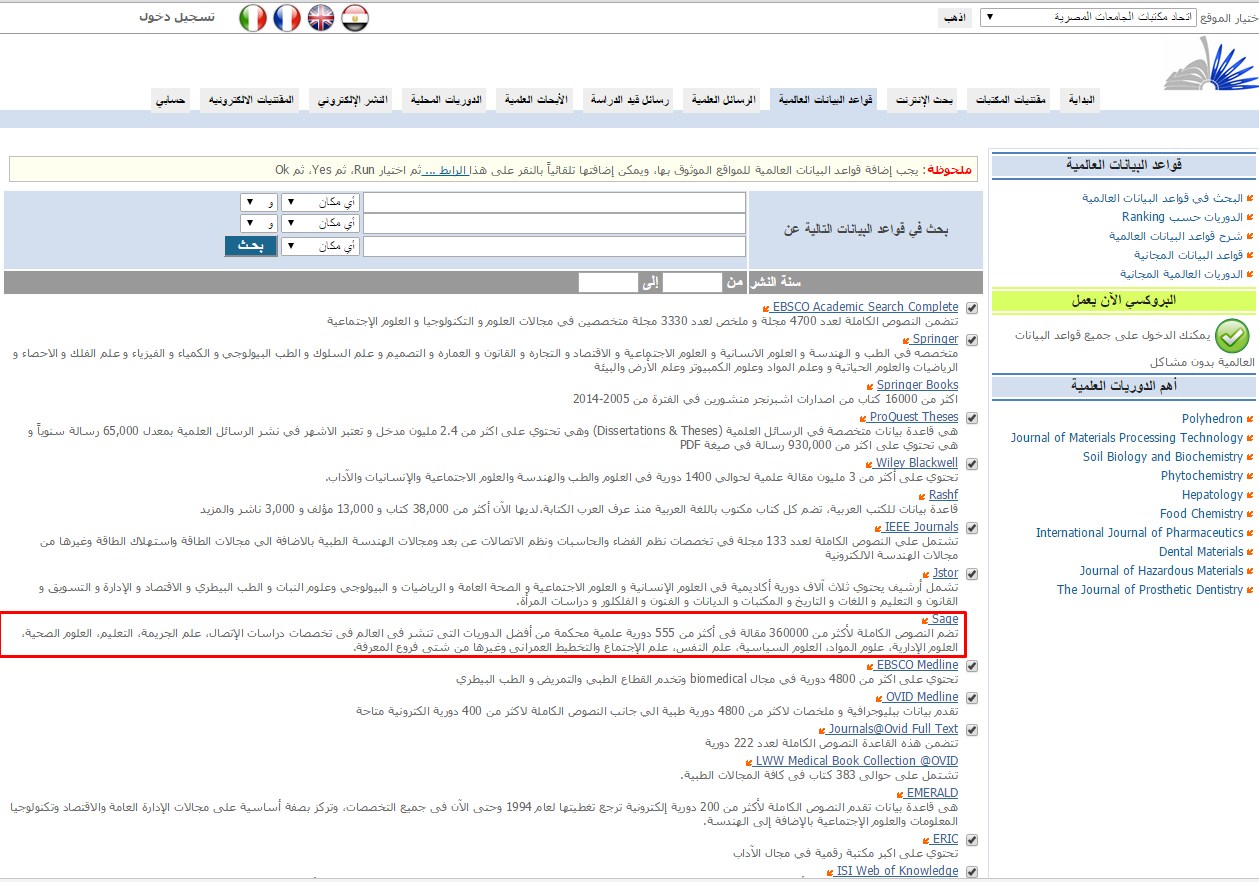The width and height of the screenshot is (1259, 882).
Task: Open the المقتنيات الالكترونية tab
Action: pyautogui.click(x=251, y=100)
